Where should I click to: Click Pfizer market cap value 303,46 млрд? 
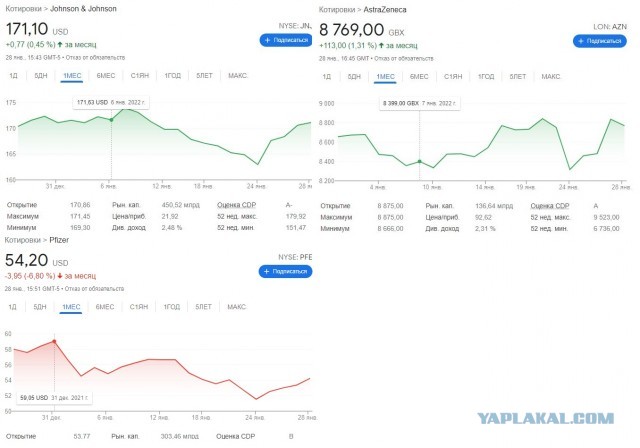[180, 436]
